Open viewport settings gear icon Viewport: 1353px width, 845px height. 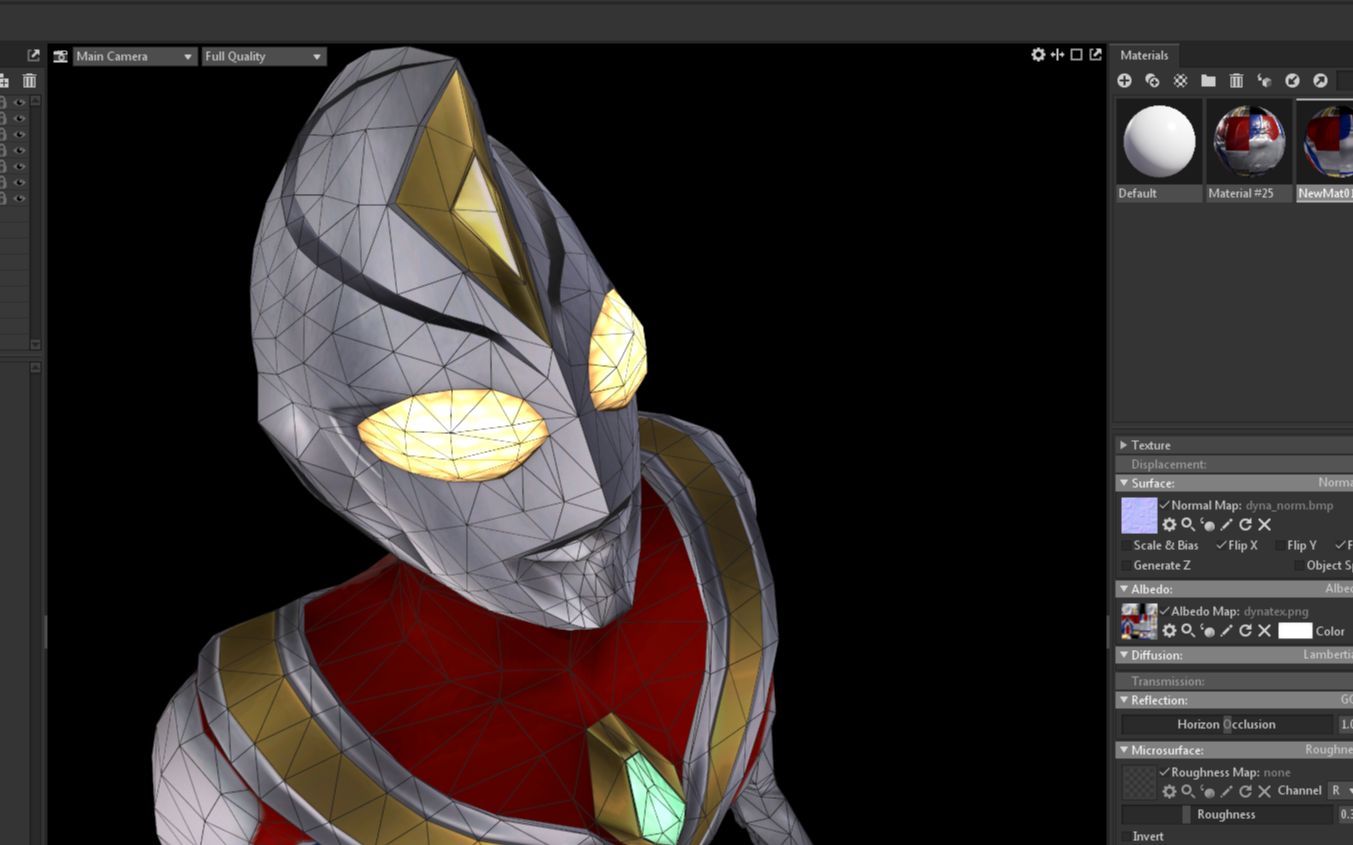1038,55
